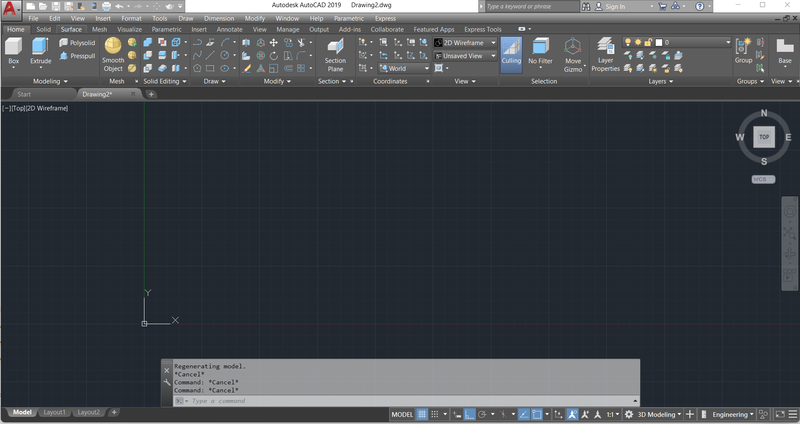The image size is (800, 424).
Task: Open the Dimension menu
Action: 219,18
